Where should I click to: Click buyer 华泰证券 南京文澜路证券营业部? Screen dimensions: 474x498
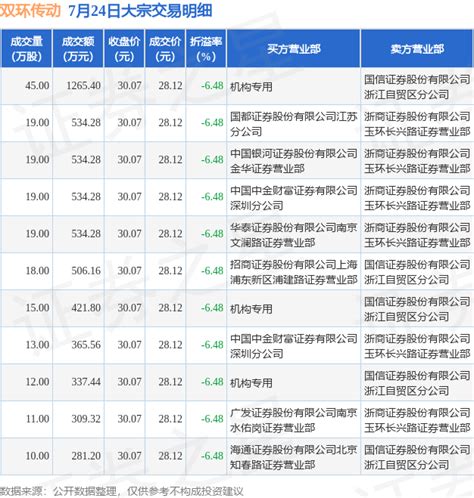[x=293, y=235]
